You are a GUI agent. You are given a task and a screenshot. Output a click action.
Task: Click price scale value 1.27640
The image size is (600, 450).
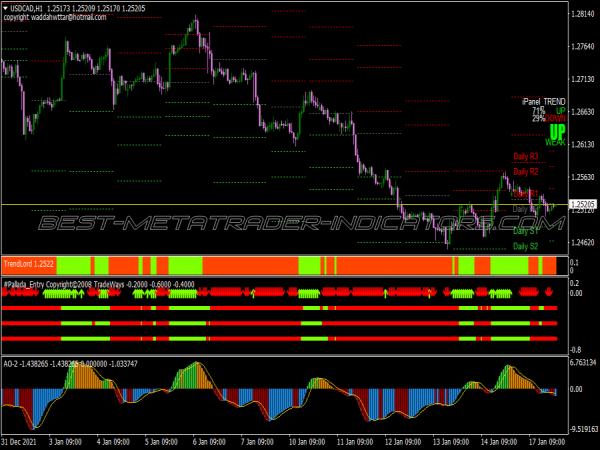[x=583, y=47]
